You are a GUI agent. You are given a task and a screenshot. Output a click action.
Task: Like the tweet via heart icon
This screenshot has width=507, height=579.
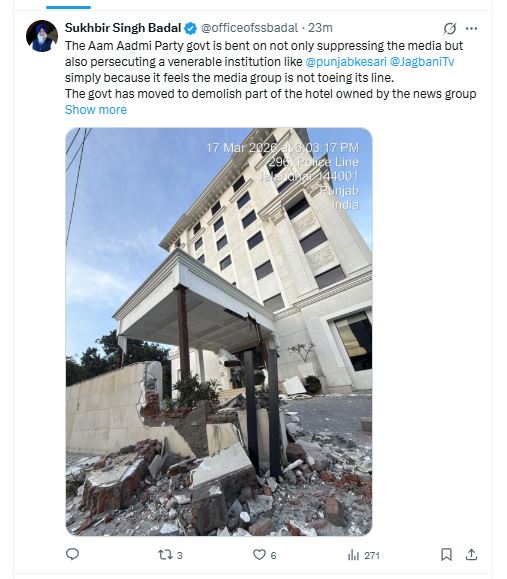(259, 555)
